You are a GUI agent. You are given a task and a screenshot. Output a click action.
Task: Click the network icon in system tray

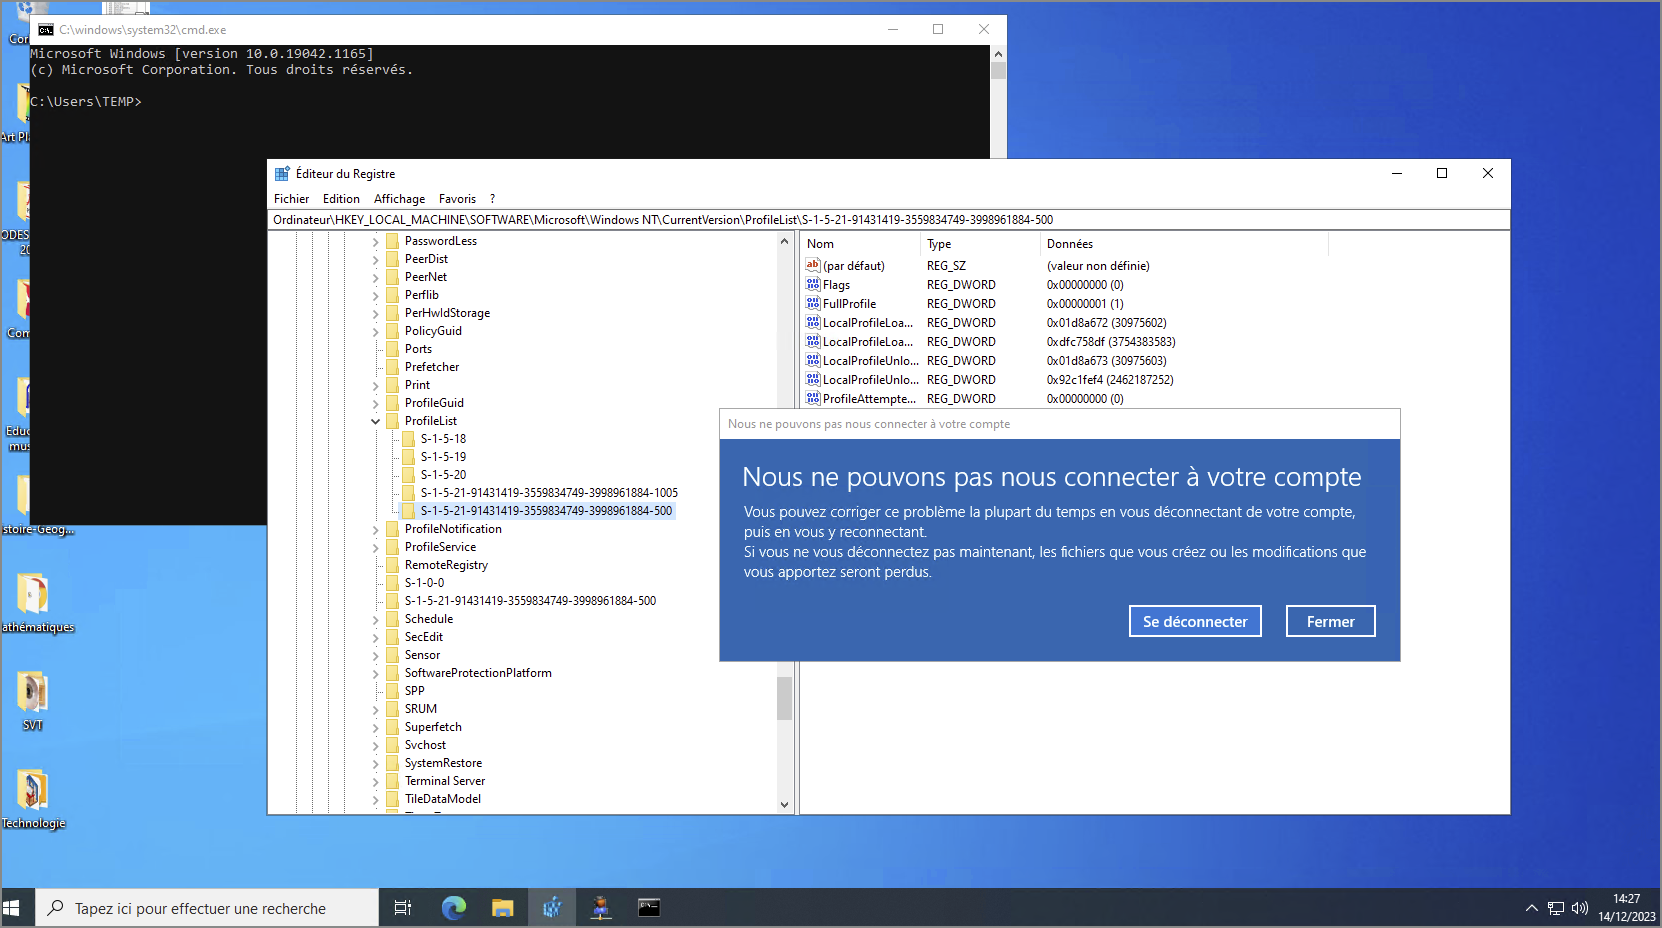click(x=1556, y=908)
